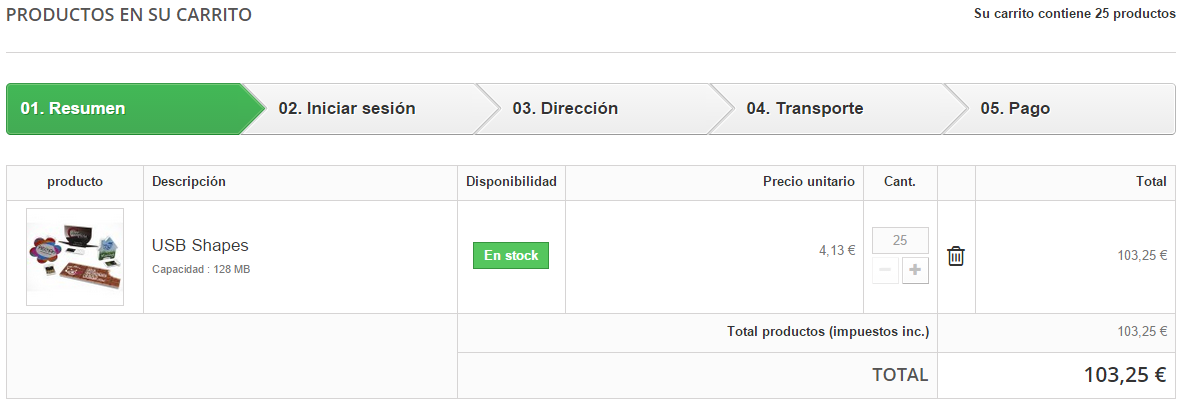Open the USB Shapes product link

pos(200,245)
